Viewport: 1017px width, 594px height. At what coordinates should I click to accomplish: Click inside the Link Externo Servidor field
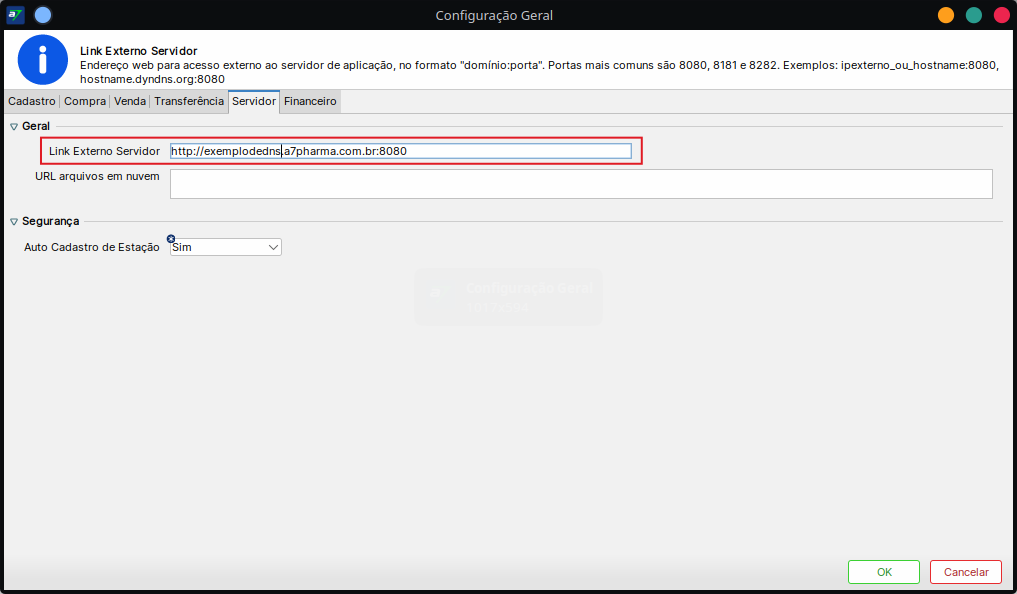coord(400,150)
